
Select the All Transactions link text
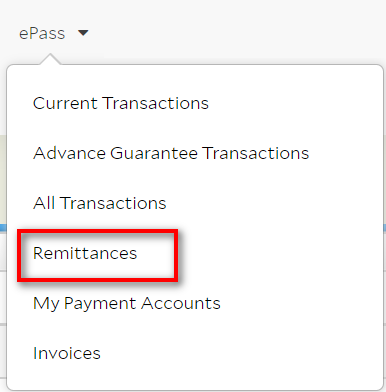tap(99, 203)
